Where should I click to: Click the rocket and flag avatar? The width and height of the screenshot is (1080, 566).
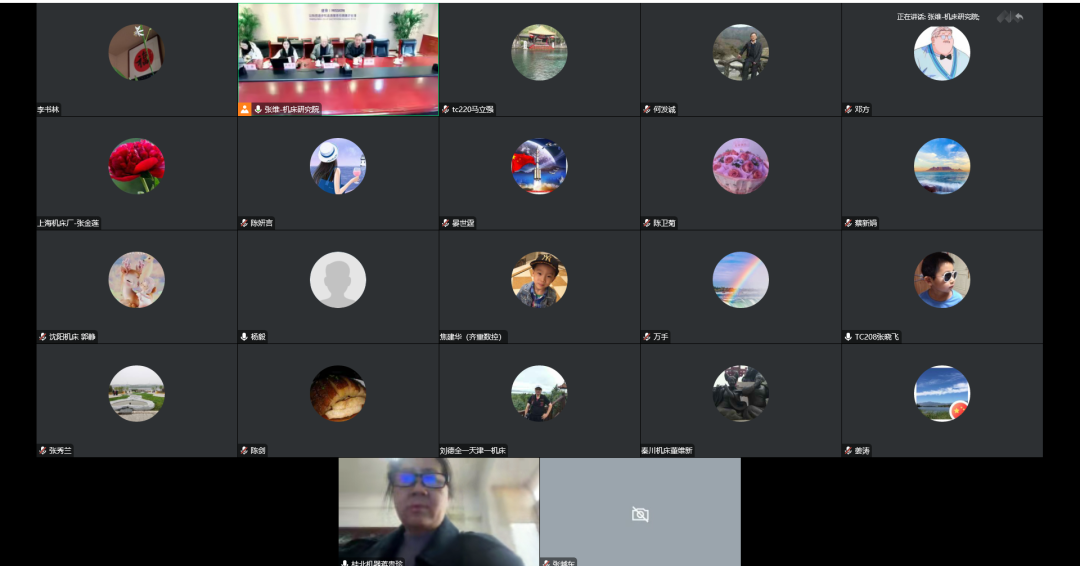tap(539, 166)
